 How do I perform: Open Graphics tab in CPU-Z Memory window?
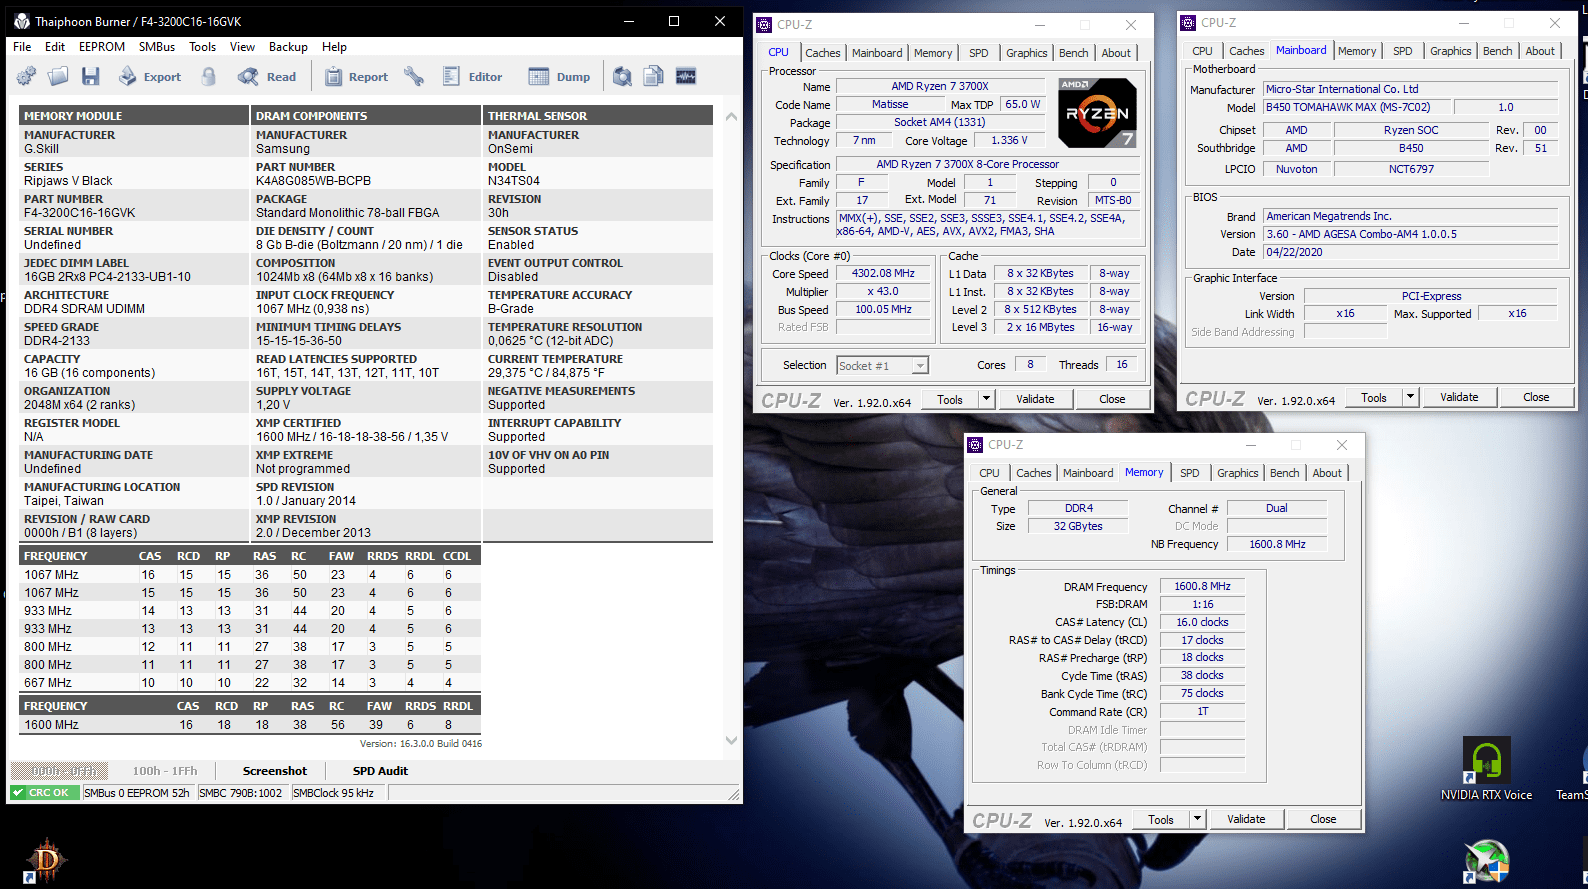coord(1238,473)
